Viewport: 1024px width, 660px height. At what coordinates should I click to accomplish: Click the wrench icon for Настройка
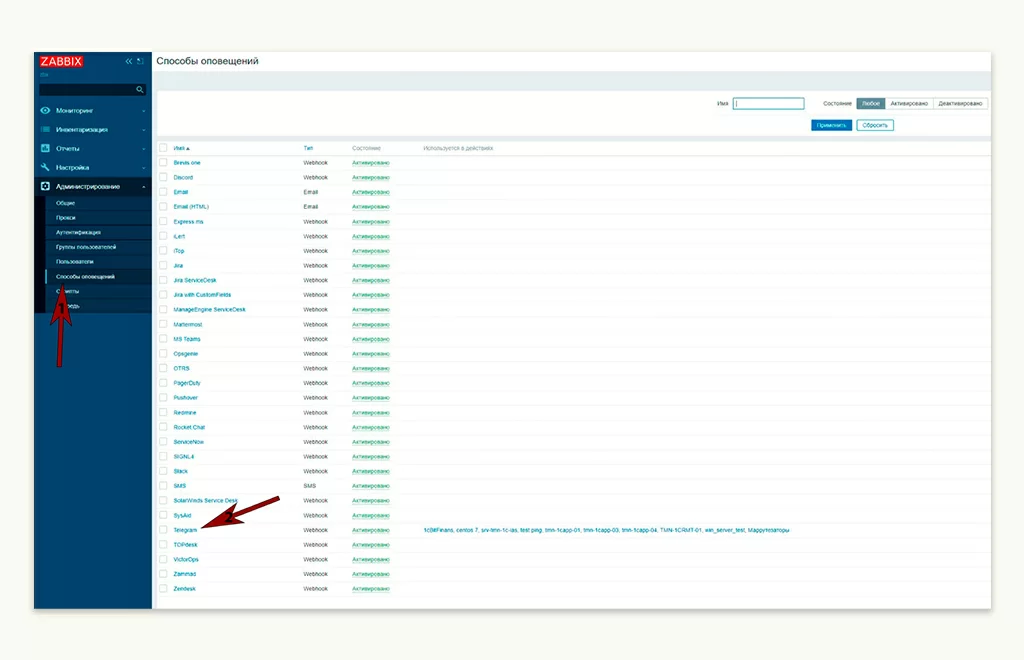[x=45, y=167]
